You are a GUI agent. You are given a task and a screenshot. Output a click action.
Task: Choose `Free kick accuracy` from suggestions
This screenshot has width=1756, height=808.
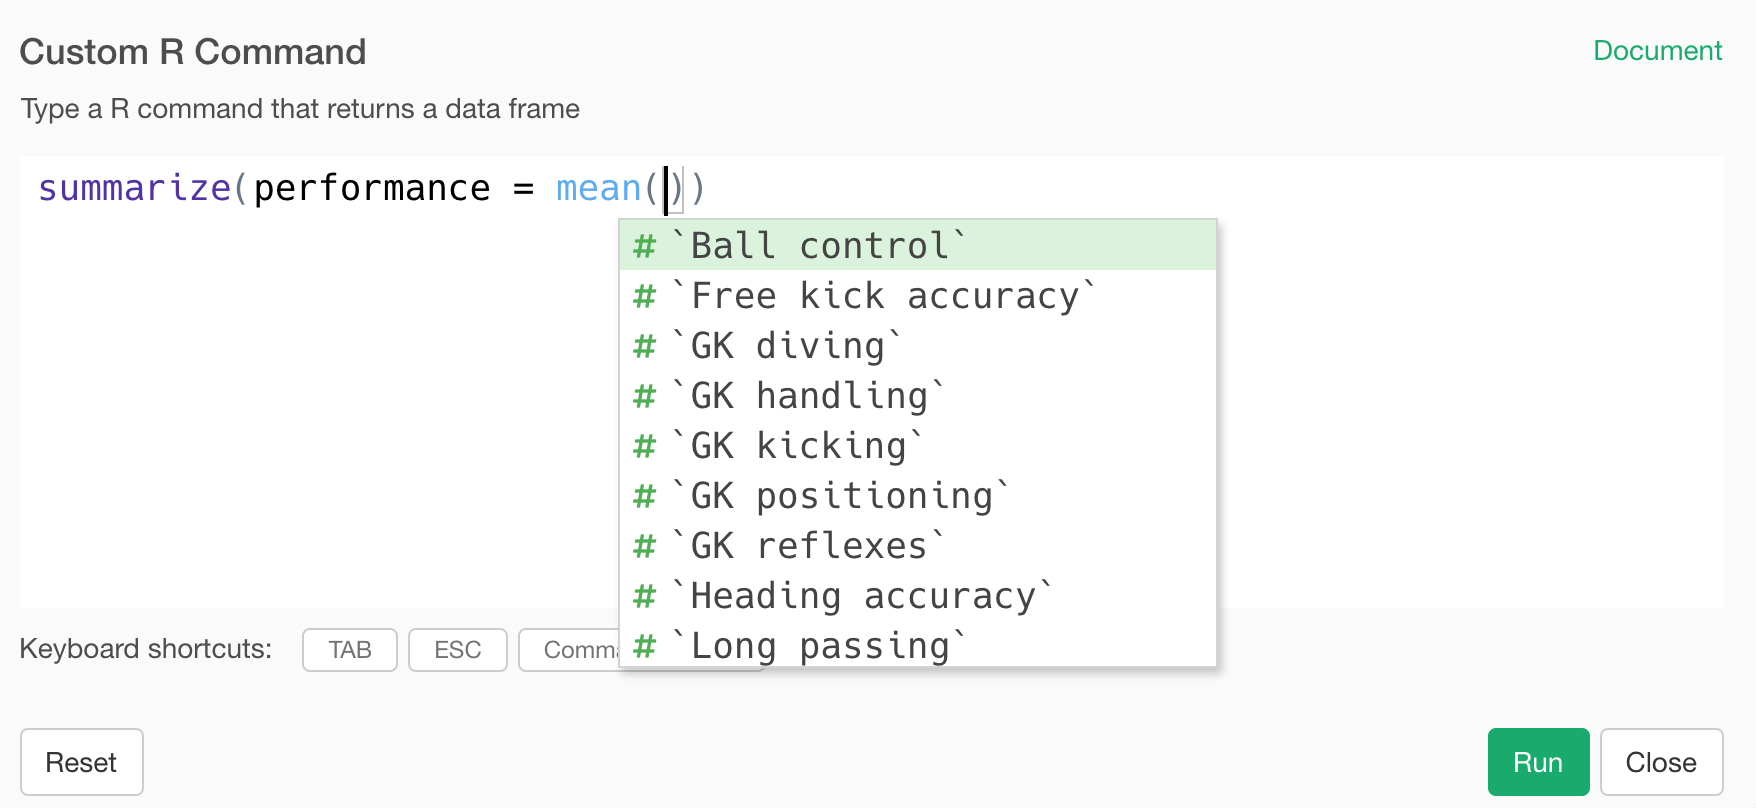885,296
